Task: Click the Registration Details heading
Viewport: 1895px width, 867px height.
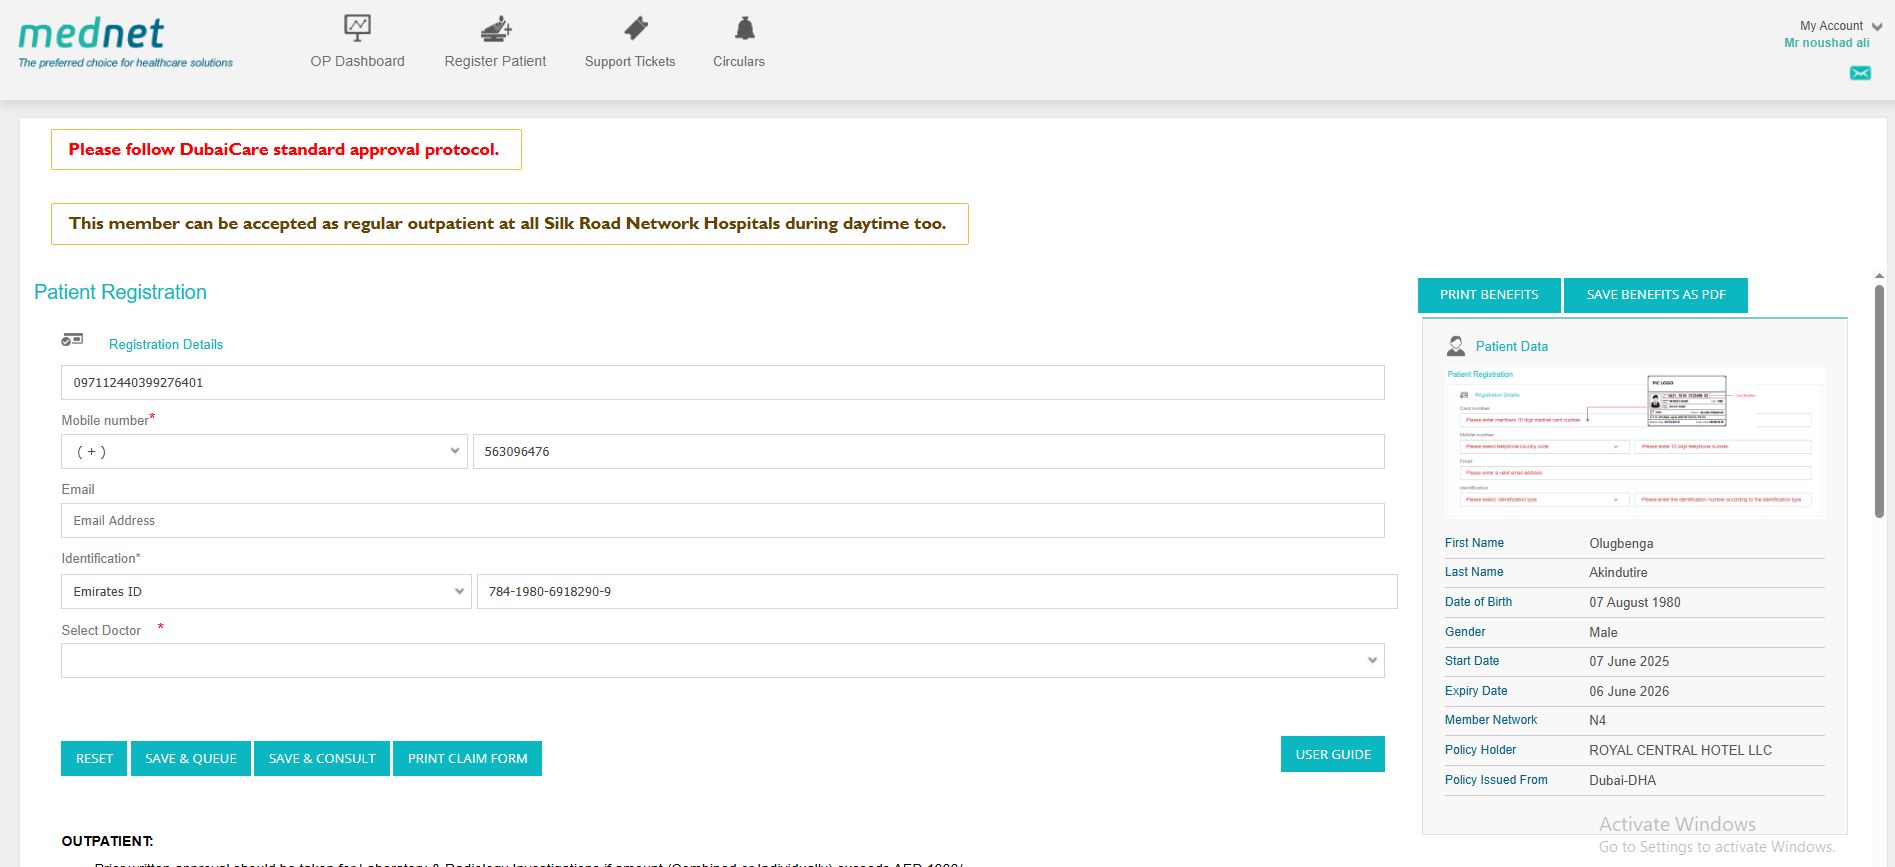Action: [166, 344]
